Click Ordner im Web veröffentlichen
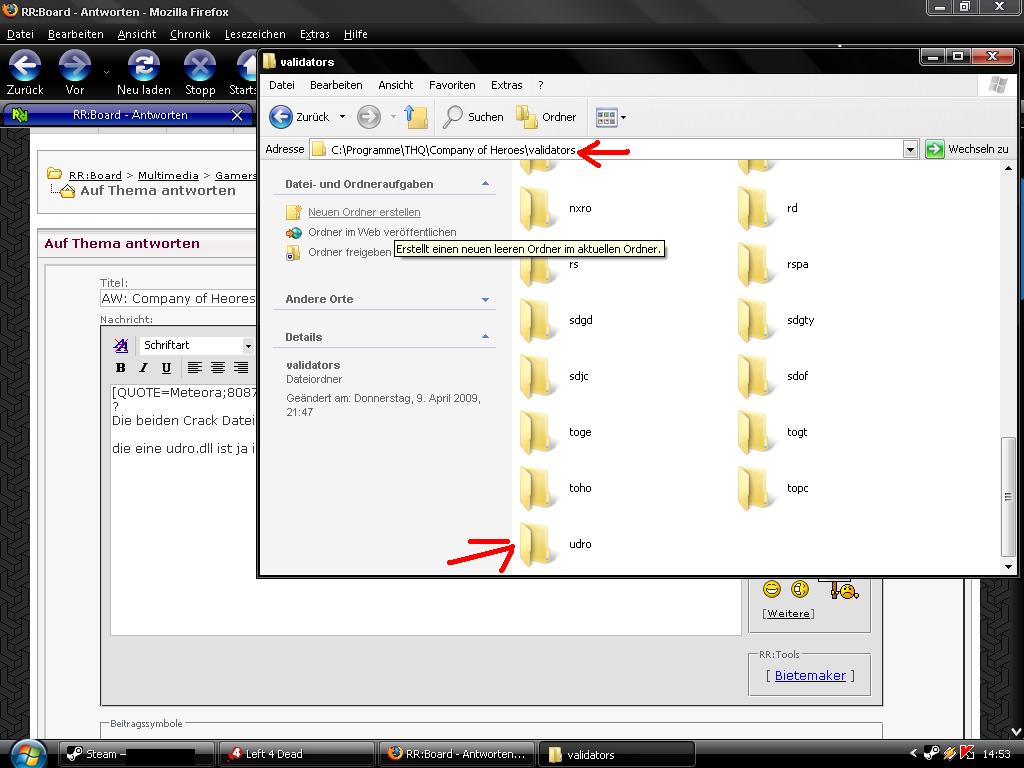 coord(382,232)
